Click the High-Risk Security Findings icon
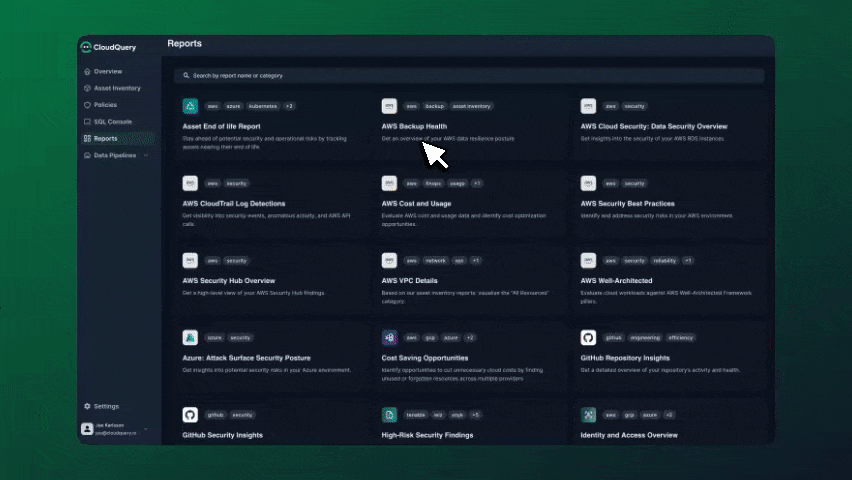The width and height of the screenshot is (852, 480). [389, 414]
